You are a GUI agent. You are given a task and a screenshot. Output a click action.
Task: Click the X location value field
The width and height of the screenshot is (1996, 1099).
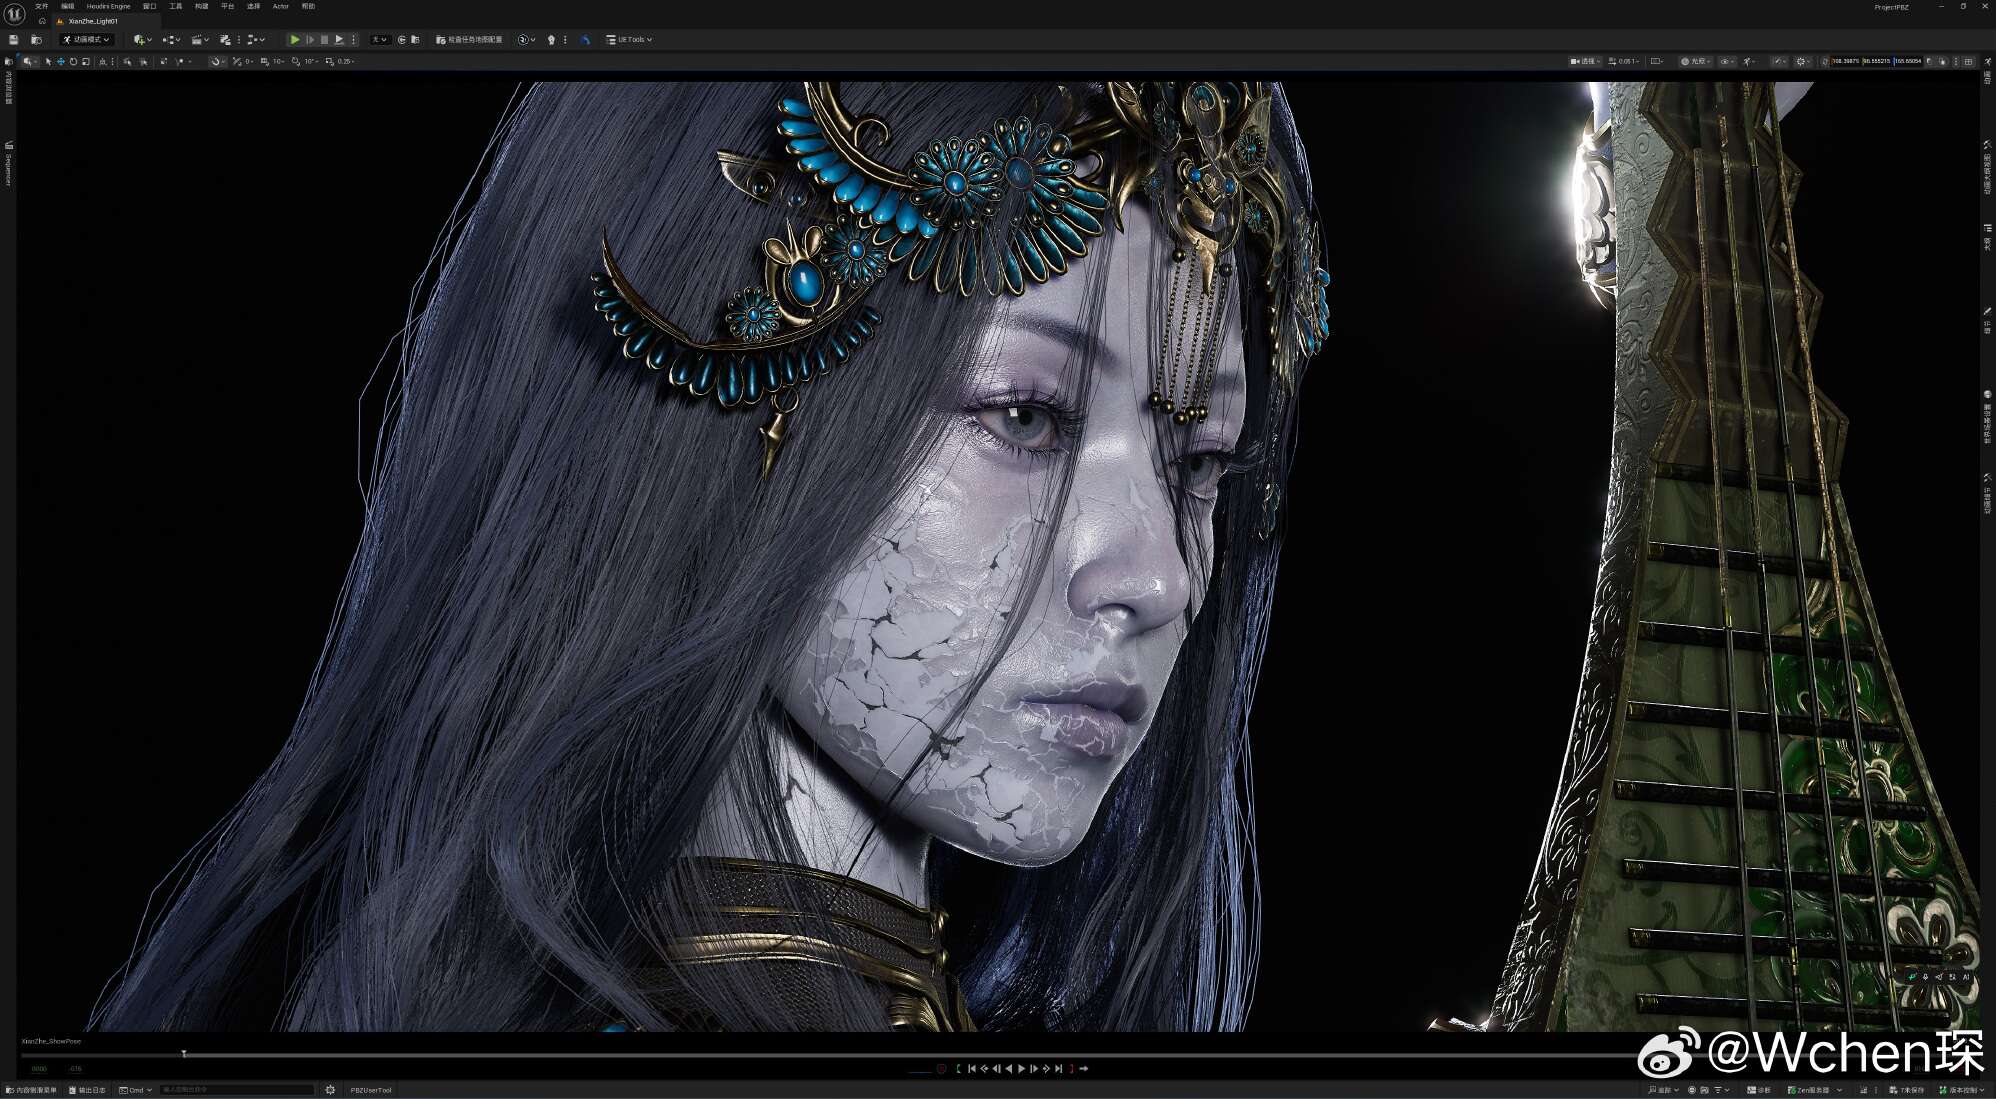1846,61
